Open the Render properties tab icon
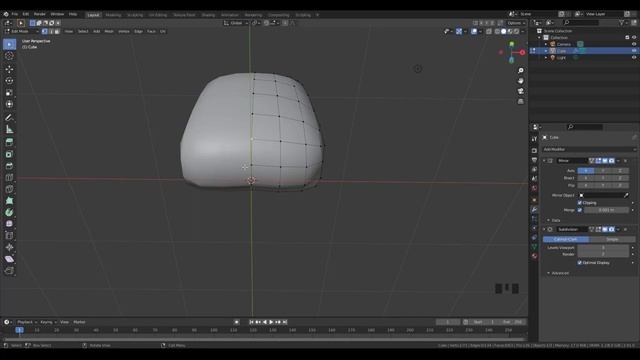 pyautogui.click(x=534, y=150)
